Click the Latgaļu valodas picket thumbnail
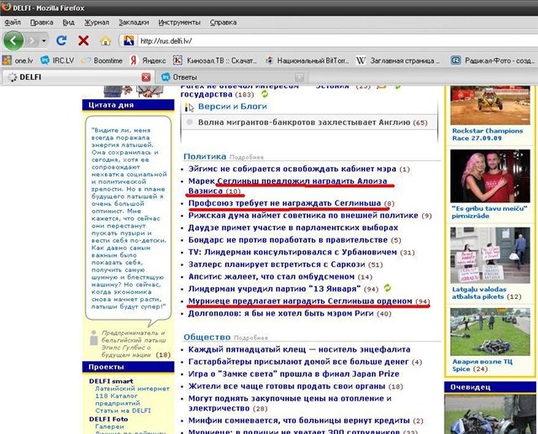The width and height of the screenshot is (538, 434). 490,255
